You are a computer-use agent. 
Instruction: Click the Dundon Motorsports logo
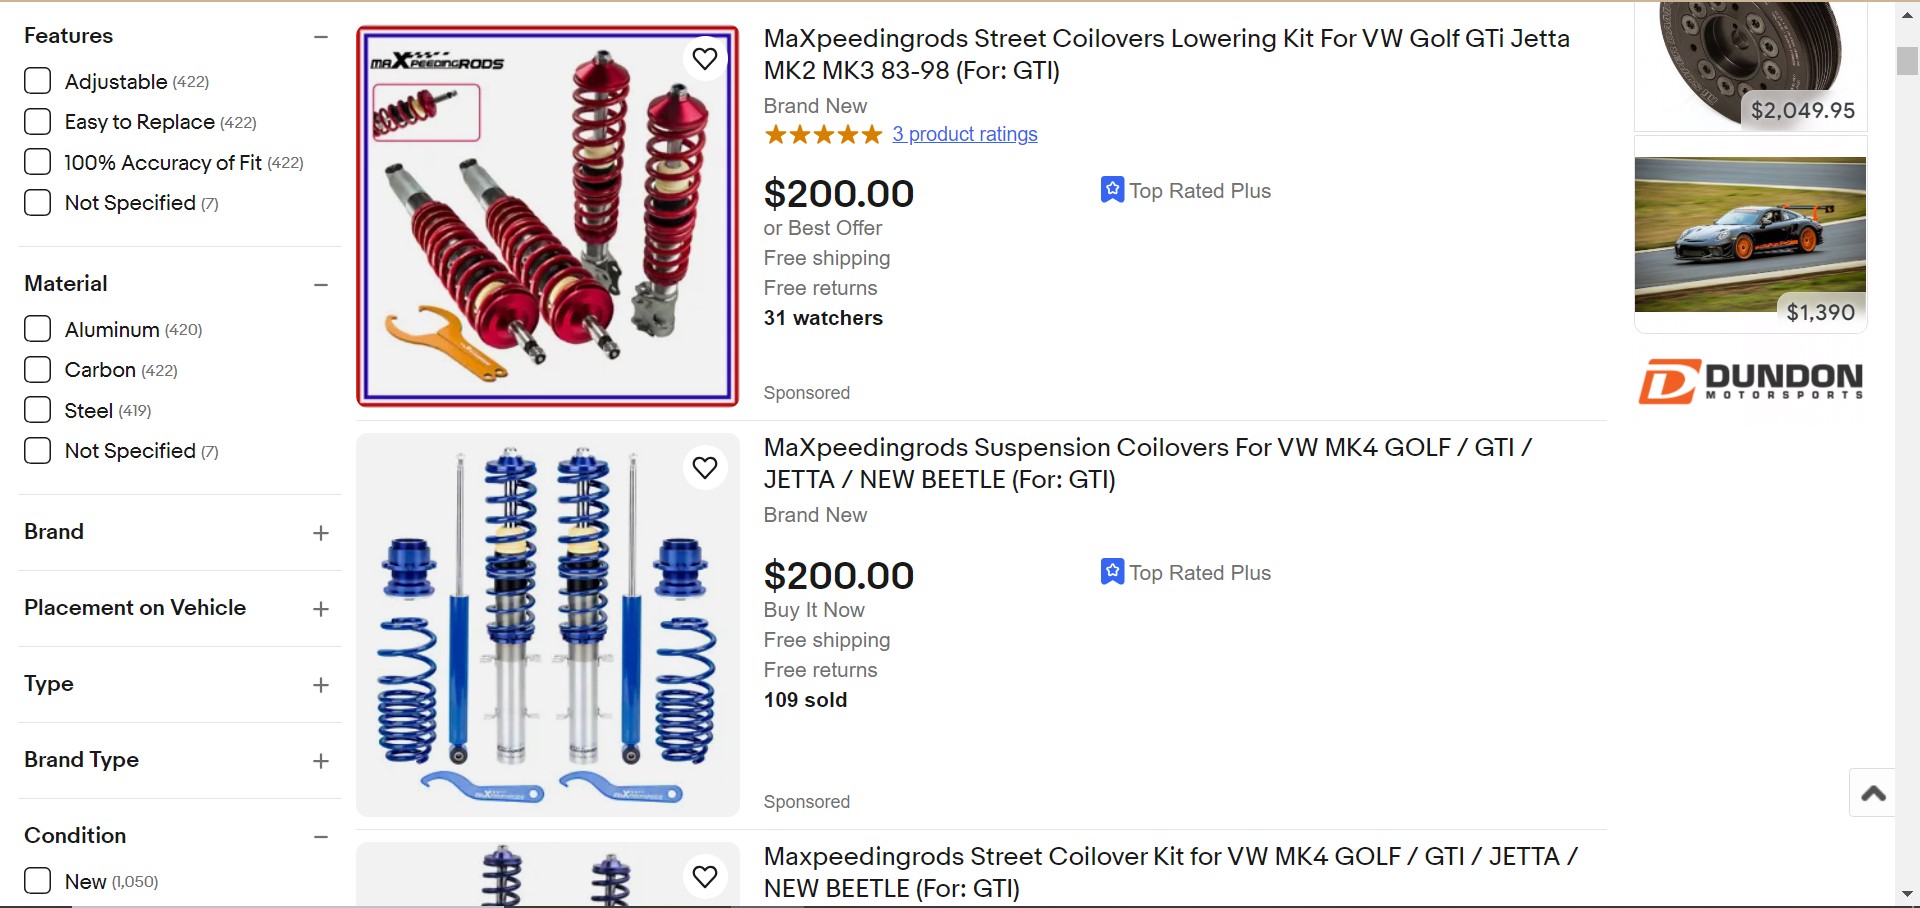tap(1750, 380)
